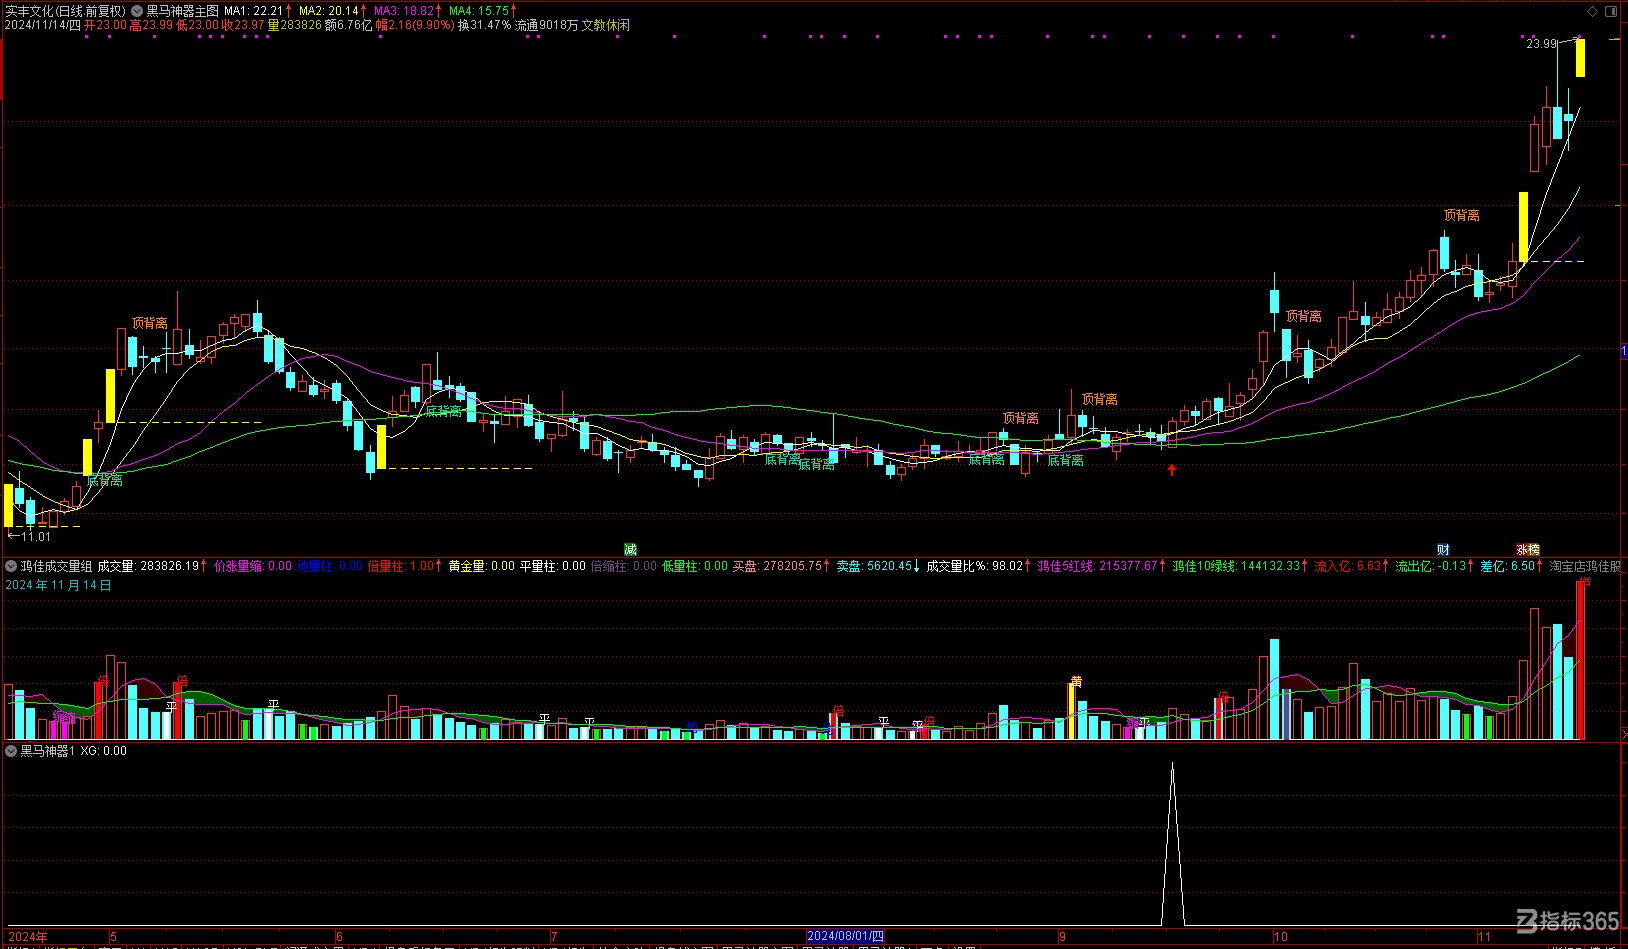Click the 黄金量: 0.00 value
This screenshot has height=949, width=1628.
[482, 566]
